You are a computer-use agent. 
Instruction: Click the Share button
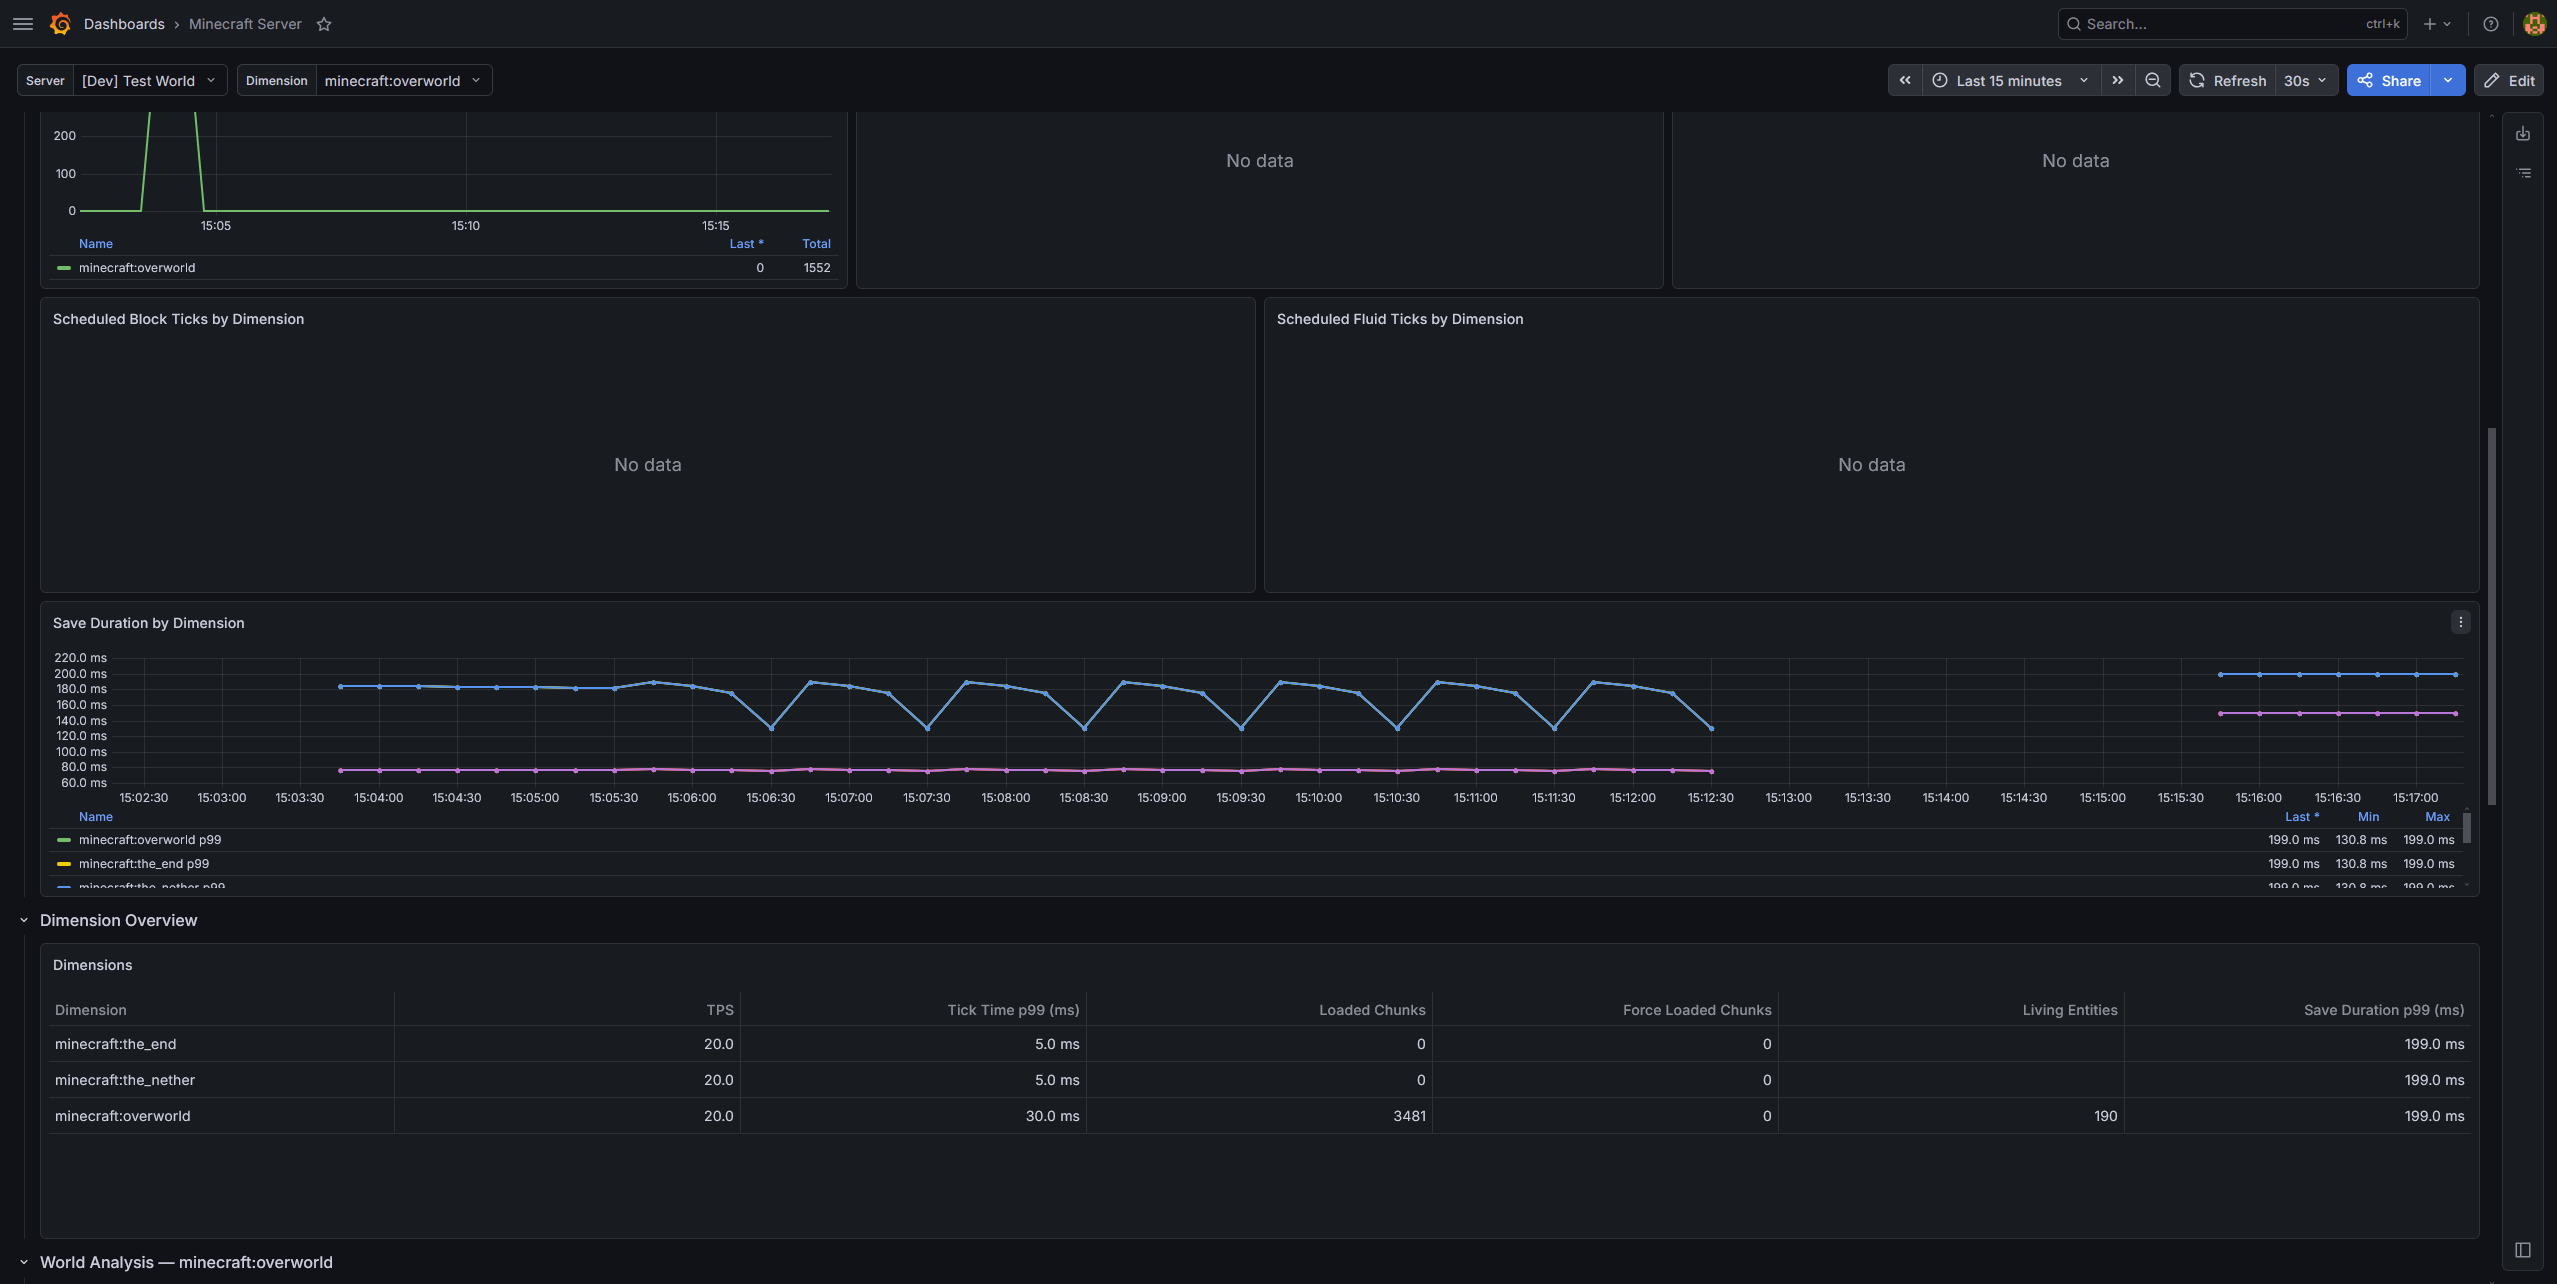click(2389, 80)
